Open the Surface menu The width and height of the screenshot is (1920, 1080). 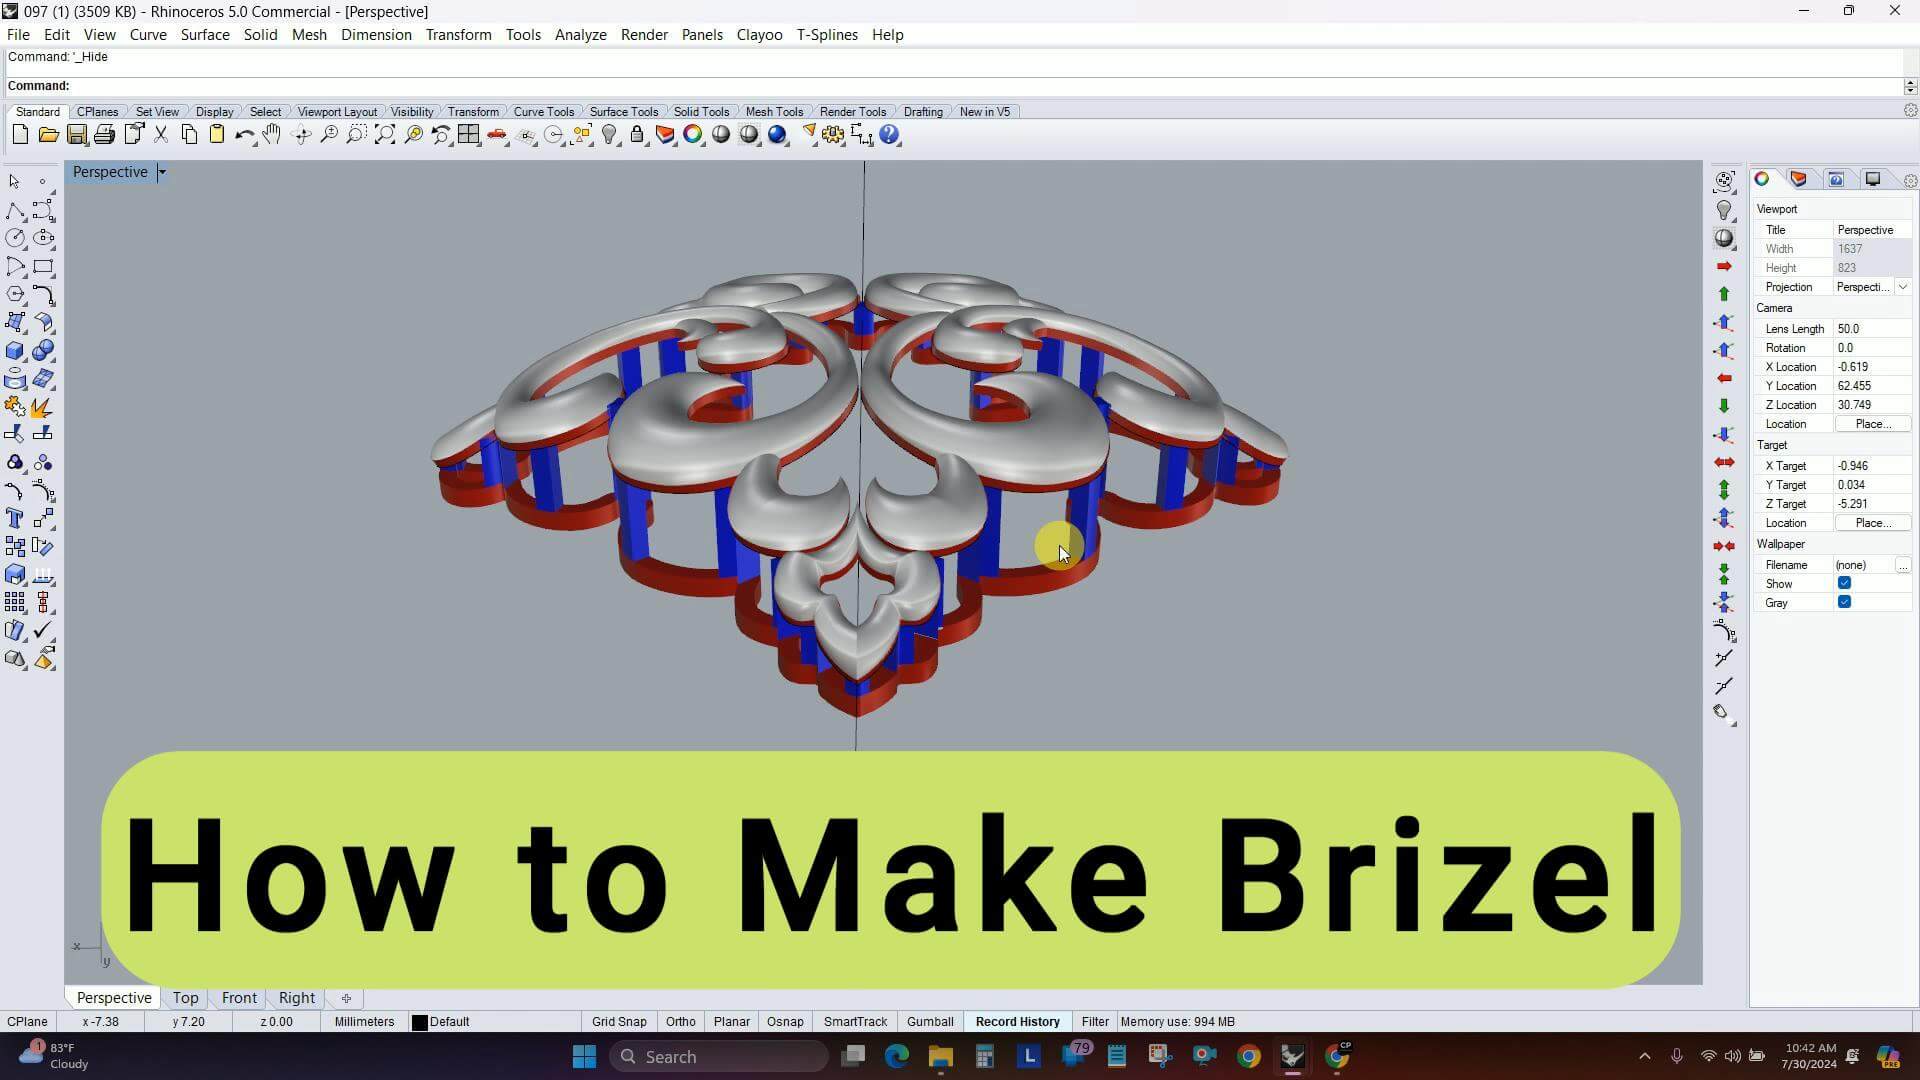[205, 34]
